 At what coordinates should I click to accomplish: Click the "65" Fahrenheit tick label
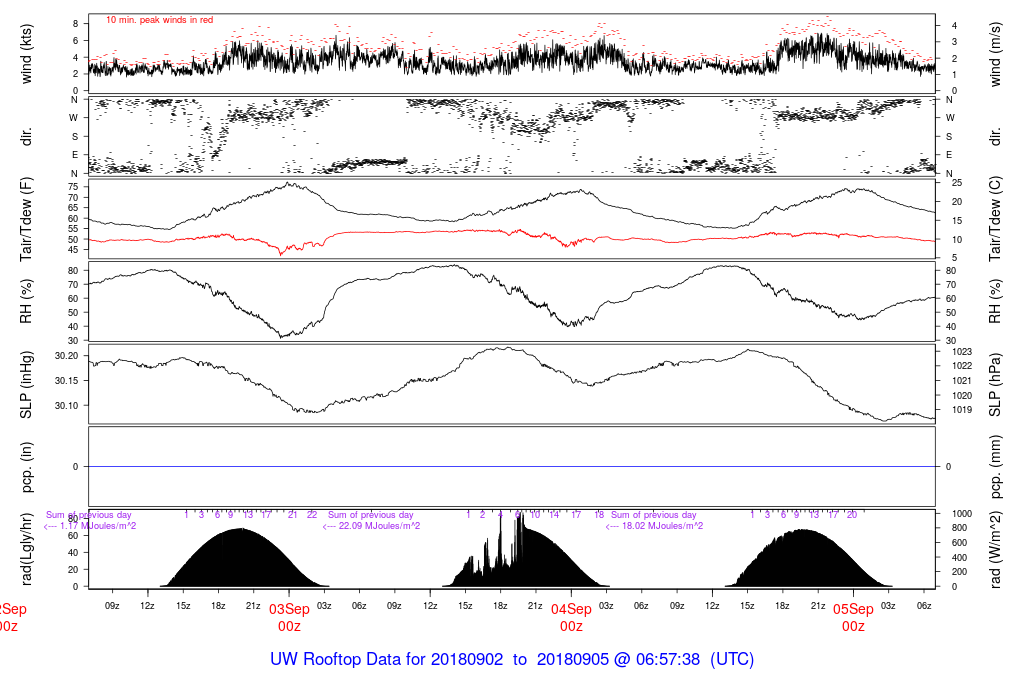coord(72,208)
